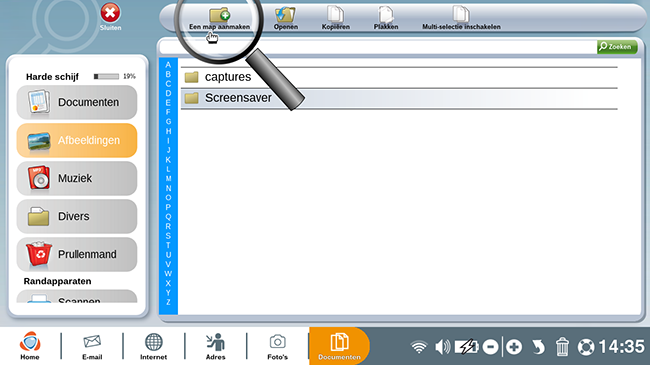Click the Wi-Fi status icon

pos(419,347)
